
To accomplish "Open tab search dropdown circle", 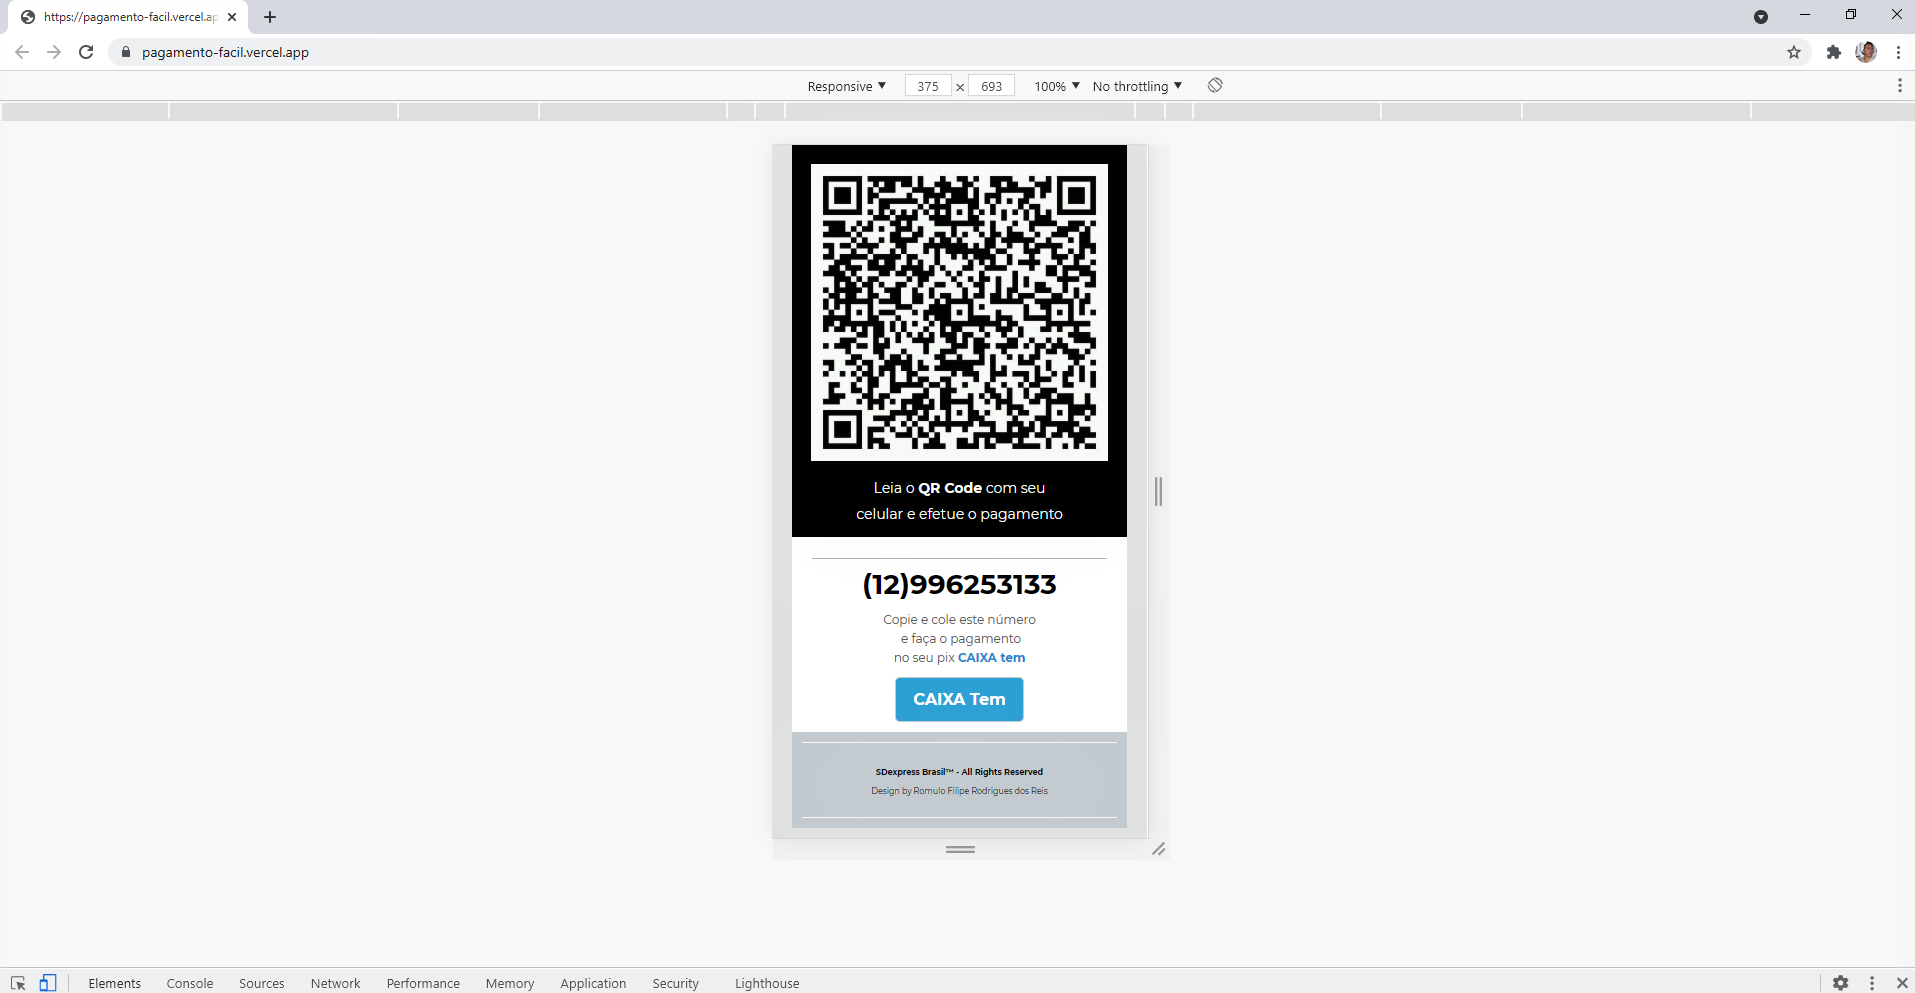I will point(1761,17).
